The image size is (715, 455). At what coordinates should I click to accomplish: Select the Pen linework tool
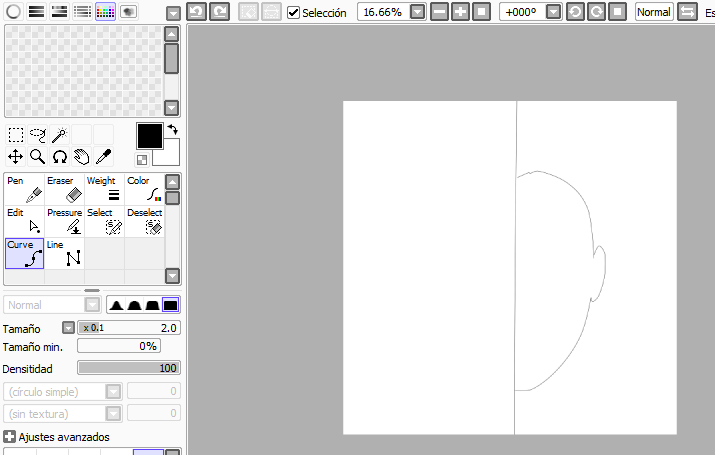pos(25,189)
